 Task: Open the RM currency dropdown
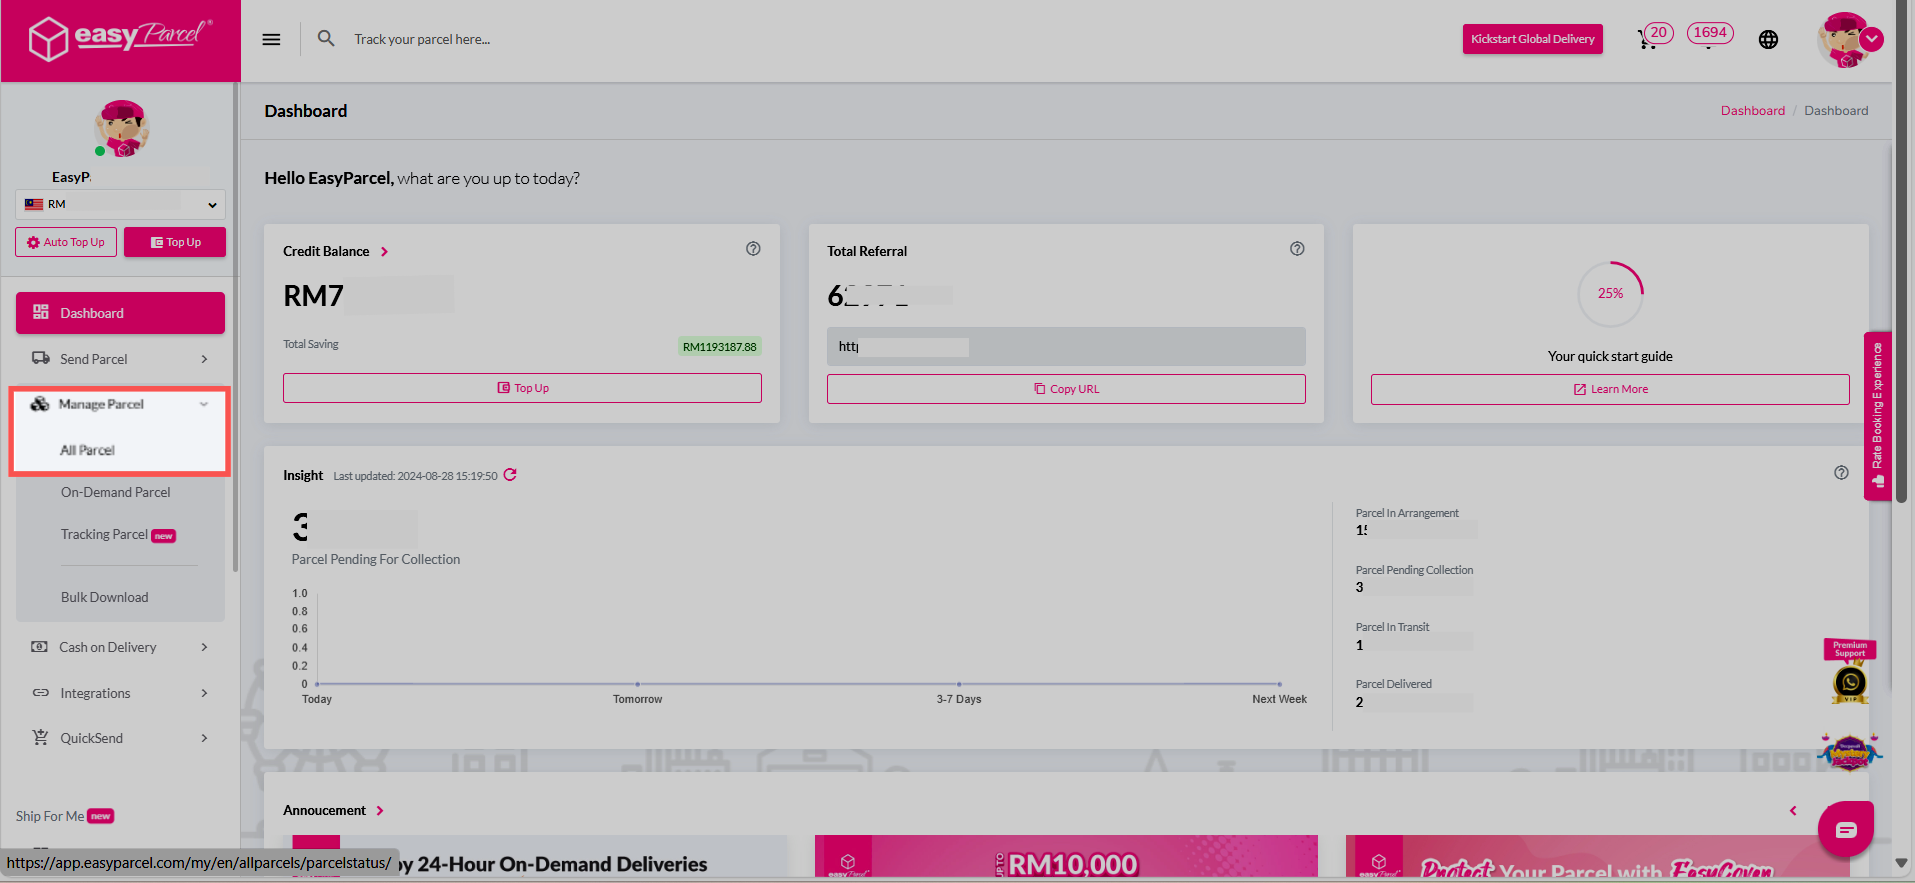click(120, 204)
